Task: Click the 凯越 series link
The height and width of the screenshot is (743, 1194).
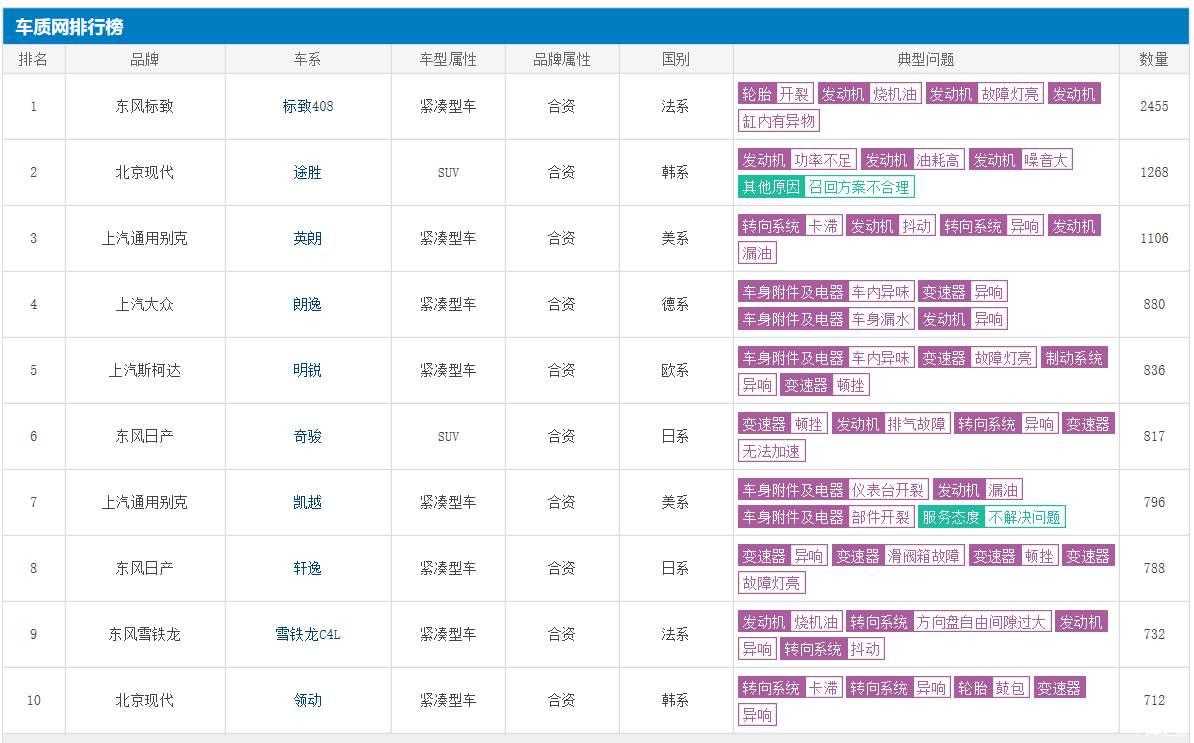Action: pyautogui.click(x=308, y=502)
